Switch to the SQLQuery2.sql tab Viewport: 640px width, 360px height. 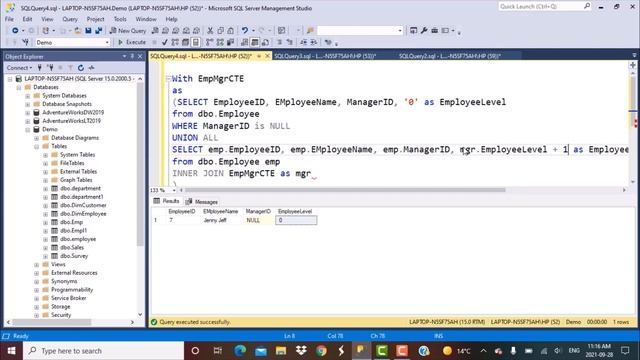coord(449,56)
